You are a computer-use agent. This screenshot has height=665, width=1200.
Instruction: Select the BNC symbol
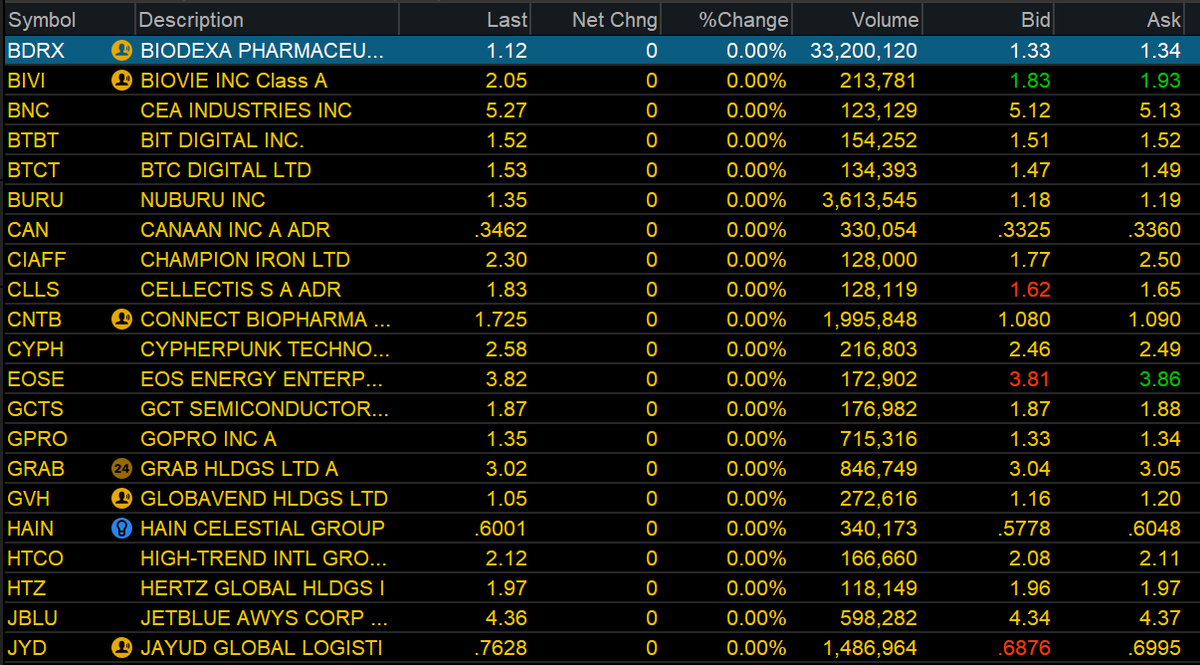coord(28,110)
